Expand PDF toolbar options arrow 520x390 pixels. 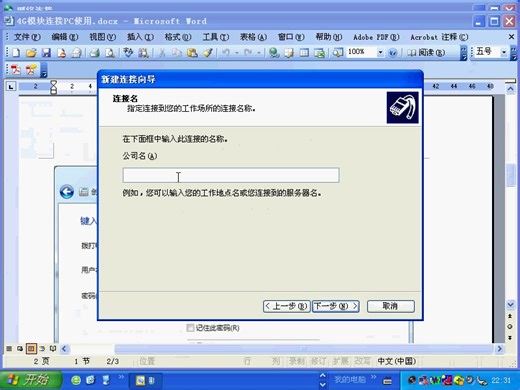coord(44,70)
